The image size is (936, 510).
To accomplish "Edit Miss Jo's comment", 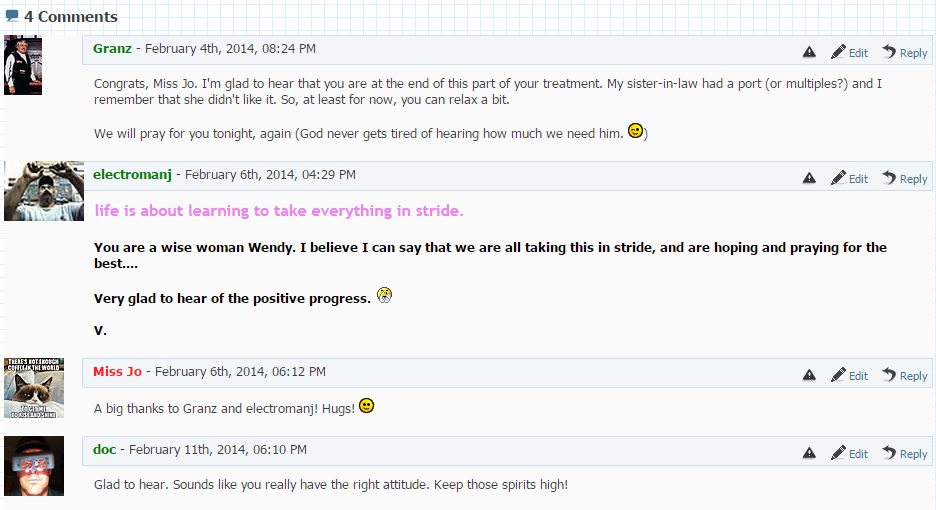I will point(849,375).
